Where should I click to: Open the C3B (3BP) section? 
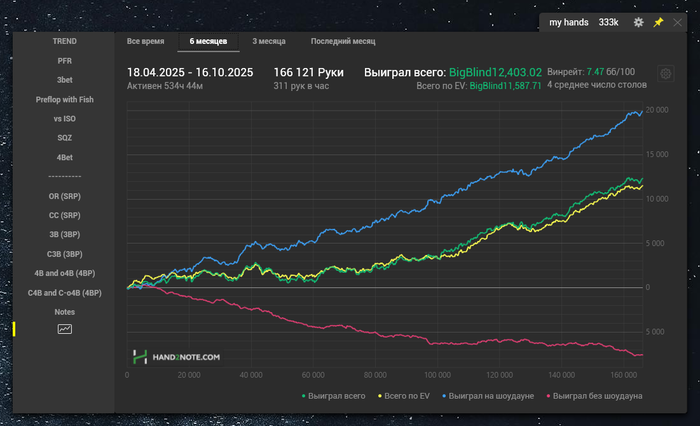click(x=65, y=254)
